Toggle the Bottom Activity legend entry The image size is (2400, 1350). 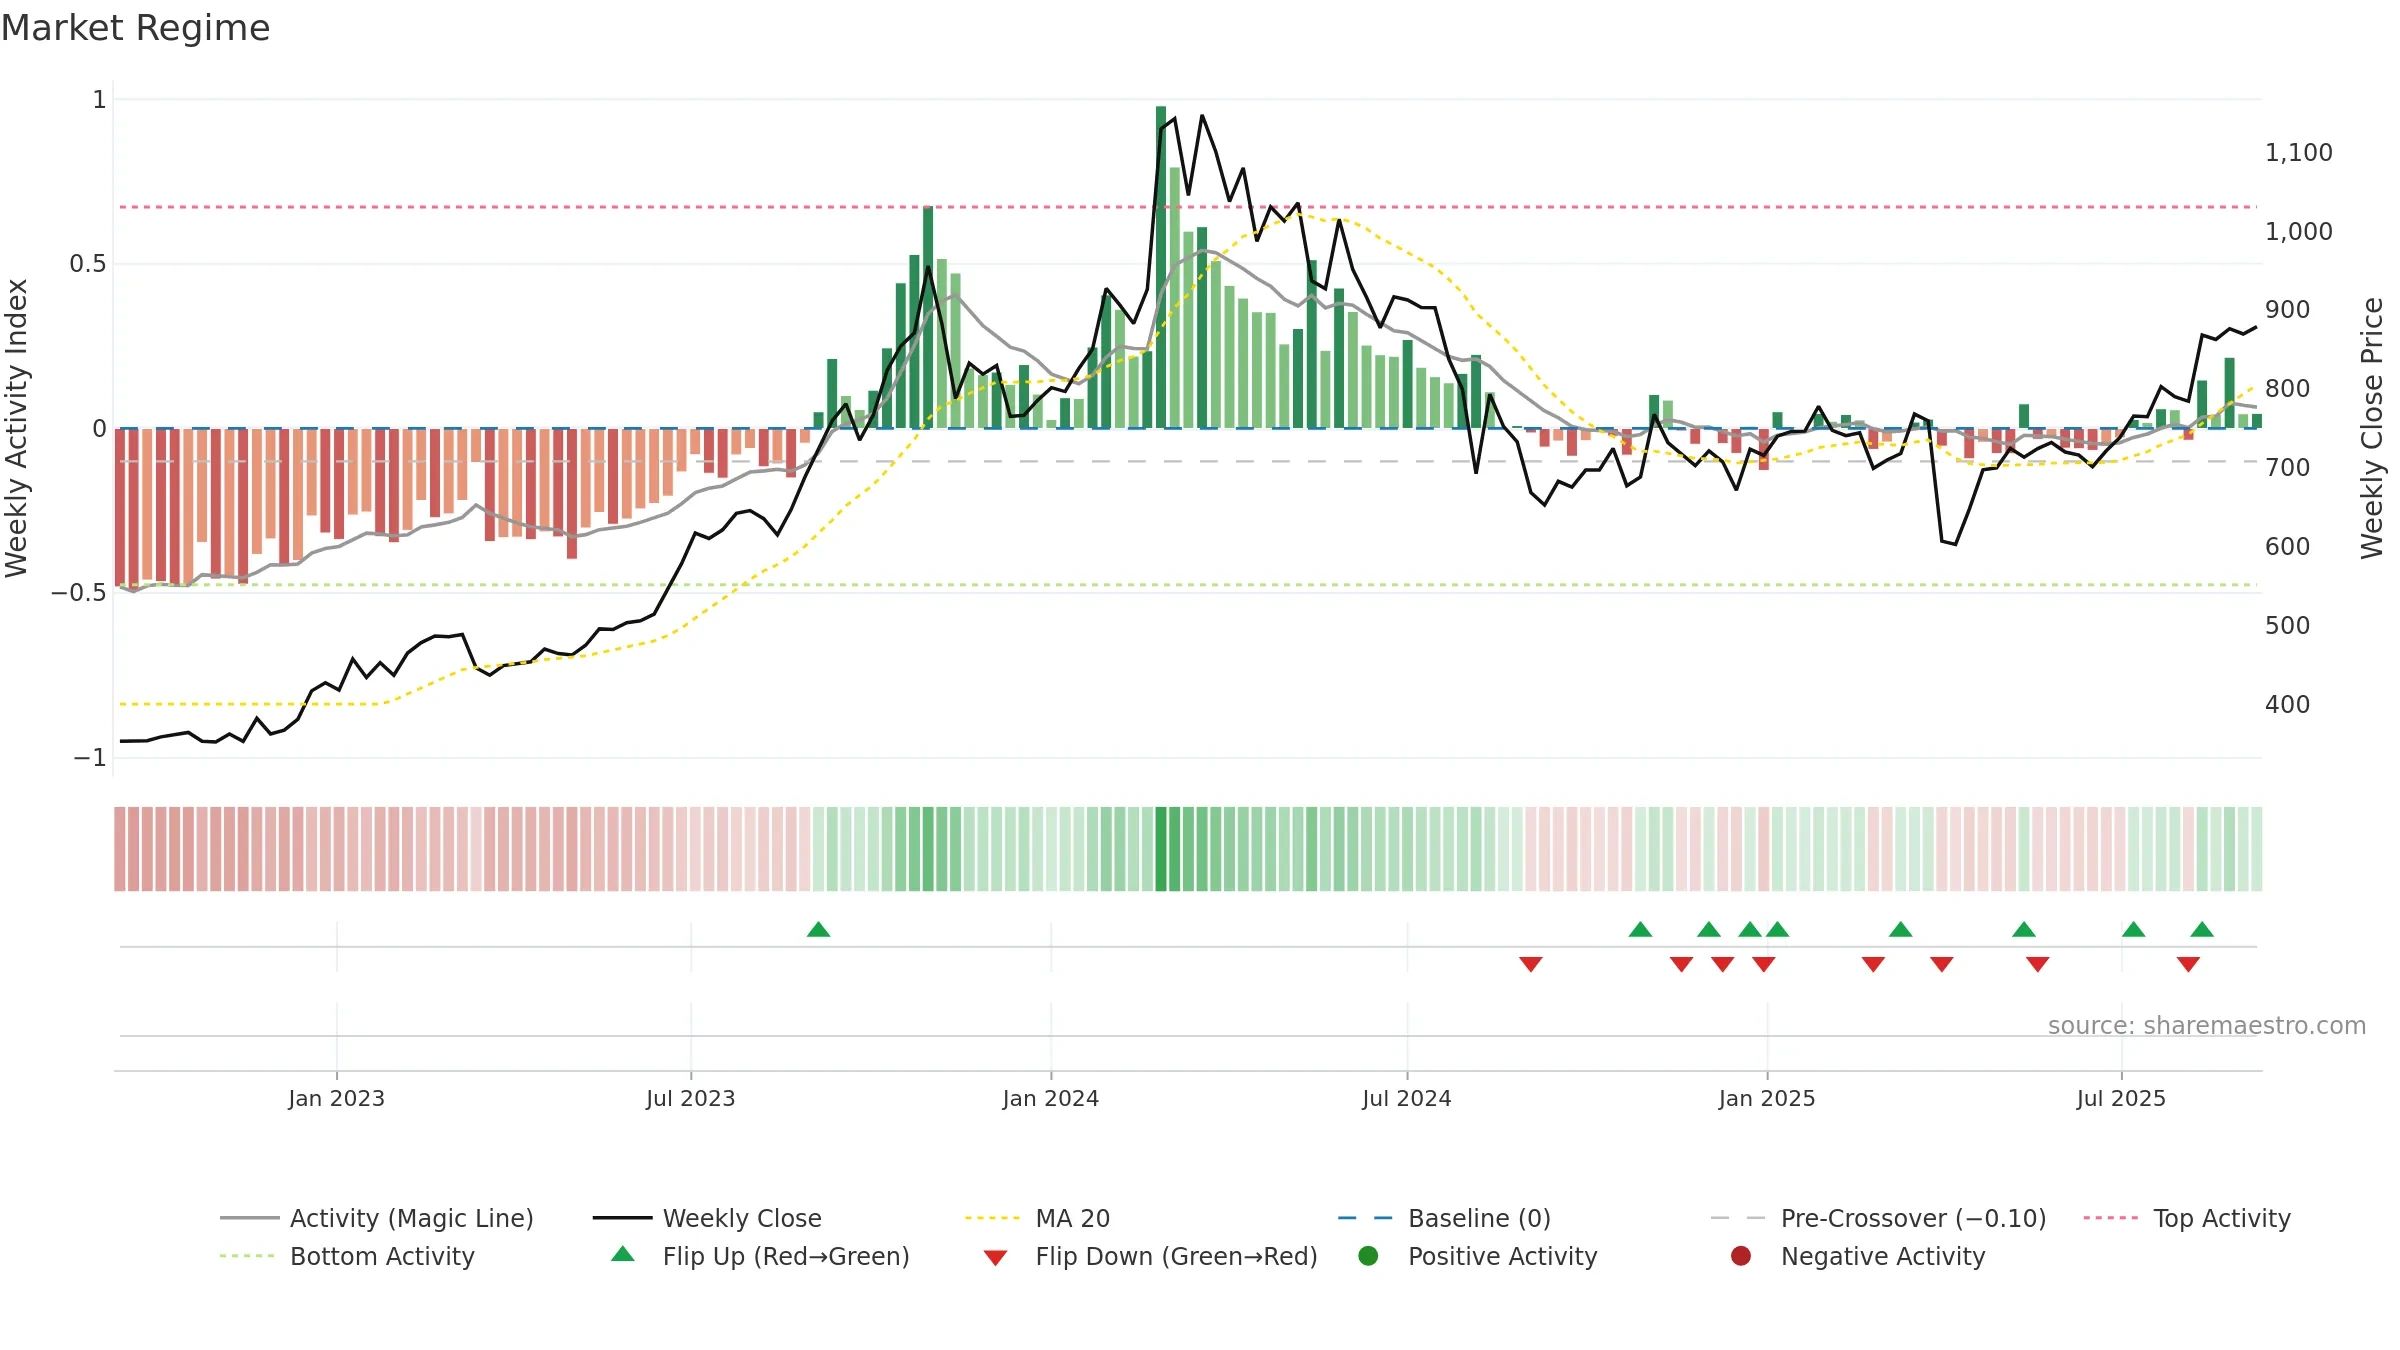(x=347, y=1256)
